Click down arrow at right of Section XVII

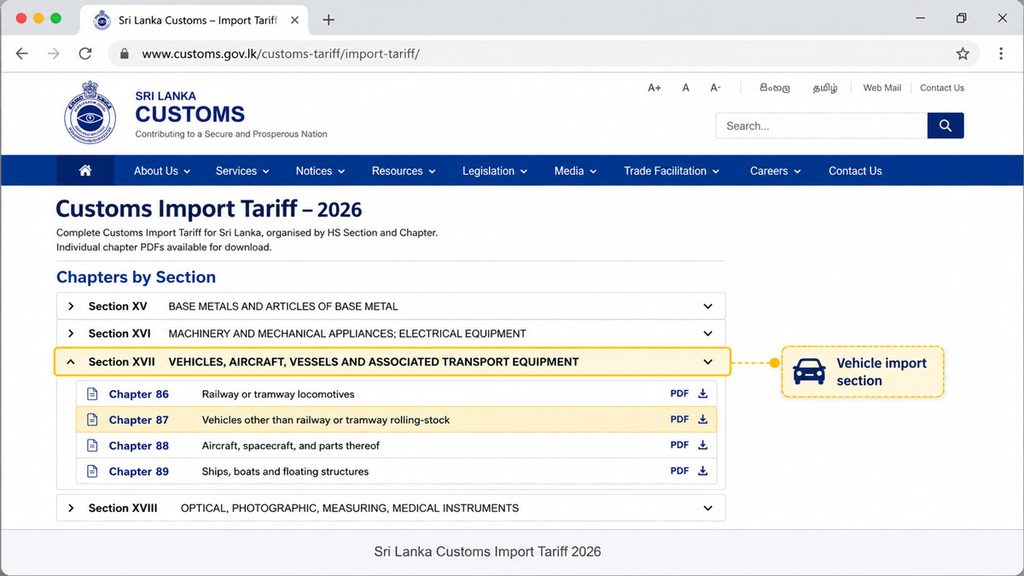708,362
